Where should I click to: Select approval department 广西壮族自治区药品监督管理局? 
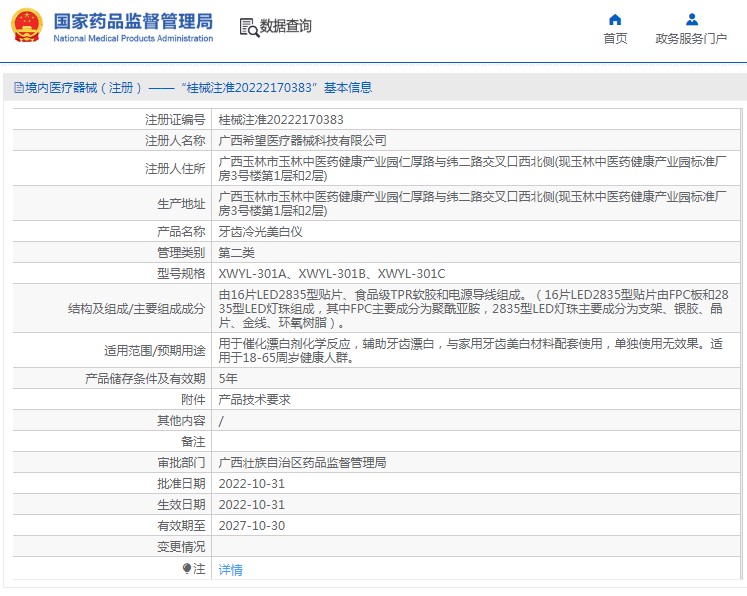tap(303, 463)
